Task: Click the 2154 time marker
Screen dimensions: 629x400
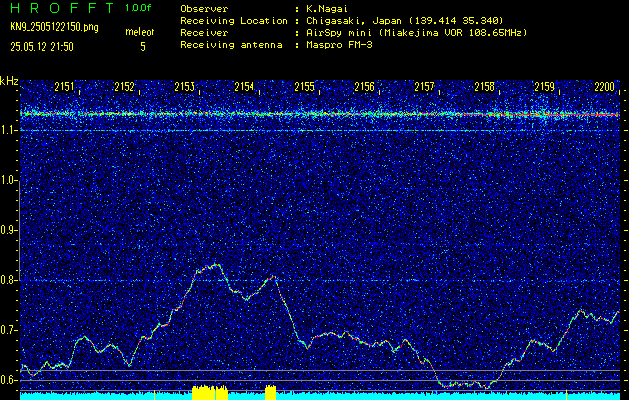Action: [244, 87]
